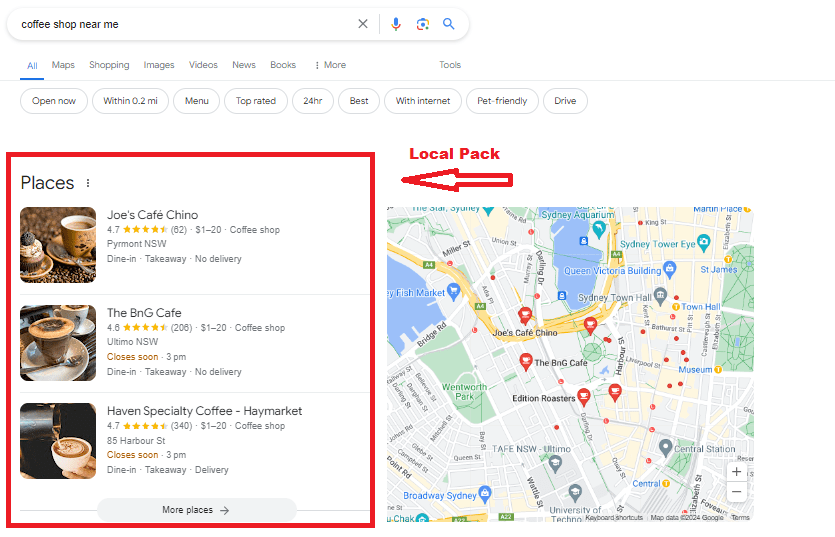
Task: Switch to the Books tab
Action: pyautogui.click(x=283, y=65)
